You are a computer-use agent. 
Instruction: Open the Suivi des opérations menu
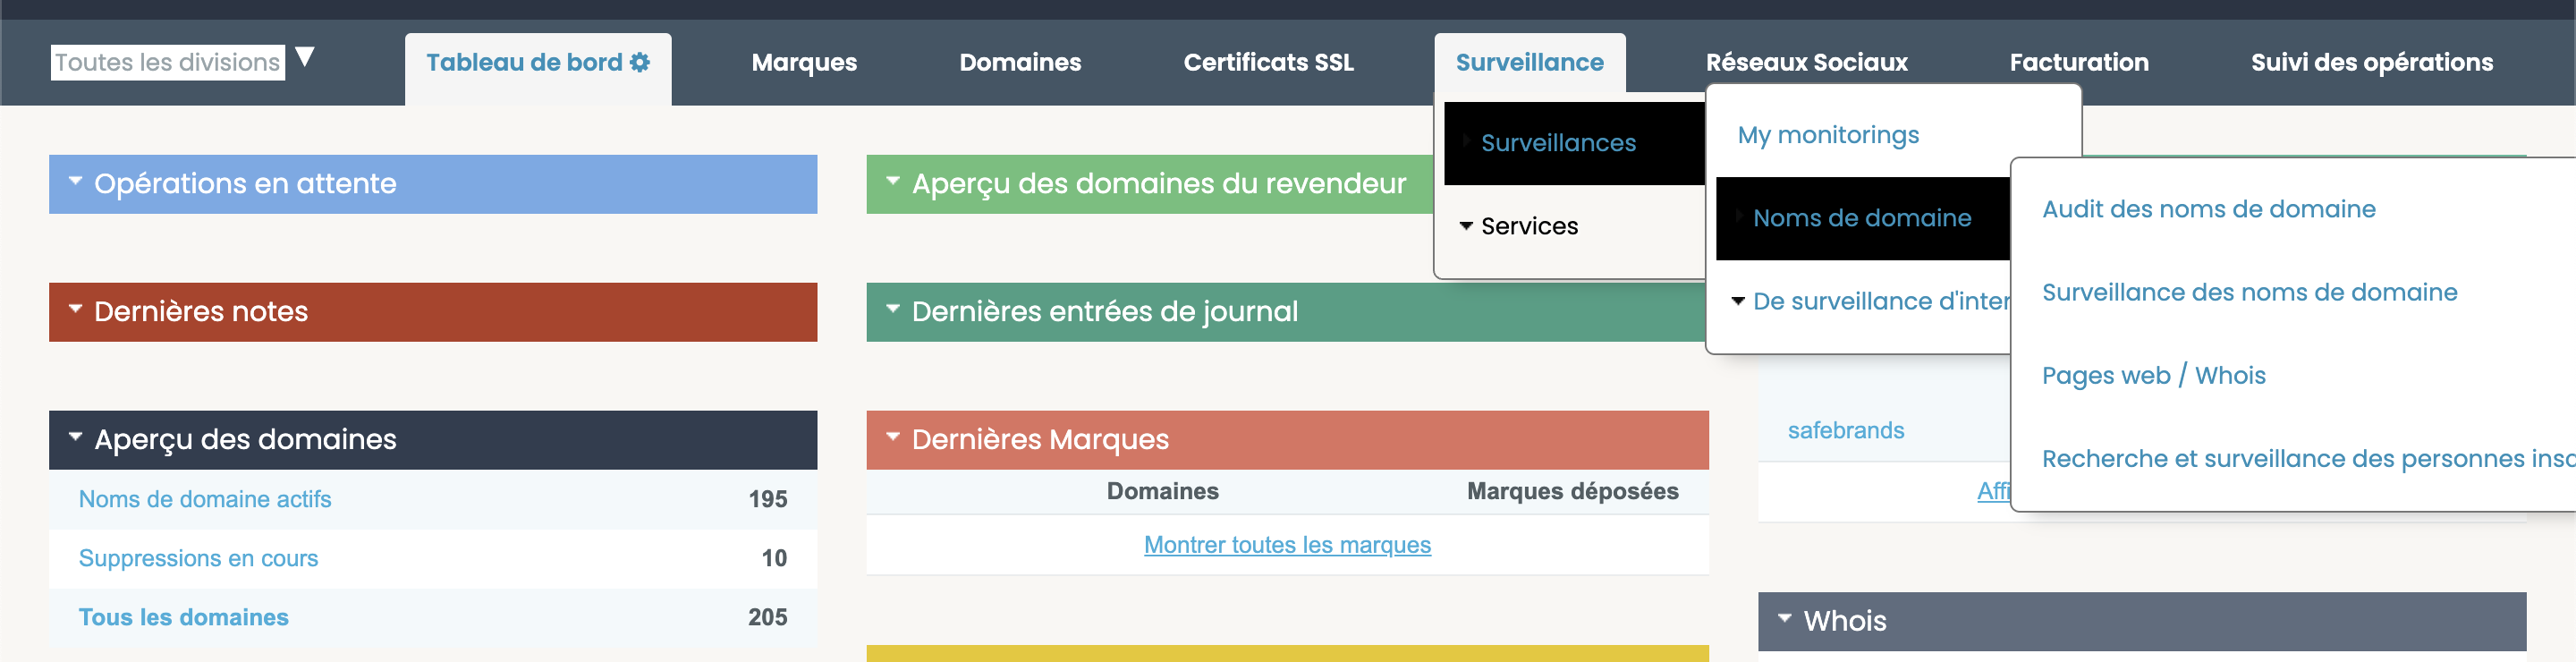point(2372,62)
